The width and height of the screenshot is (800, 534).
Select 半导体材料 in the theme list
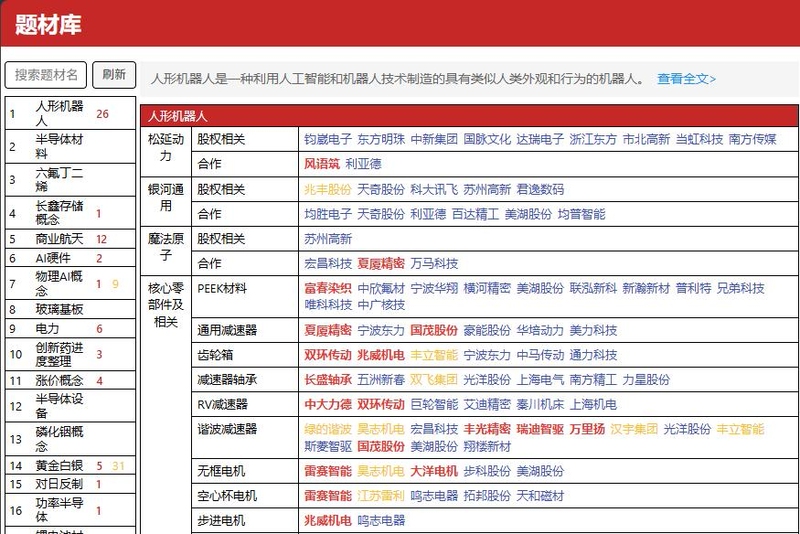(x=70, y=146)
